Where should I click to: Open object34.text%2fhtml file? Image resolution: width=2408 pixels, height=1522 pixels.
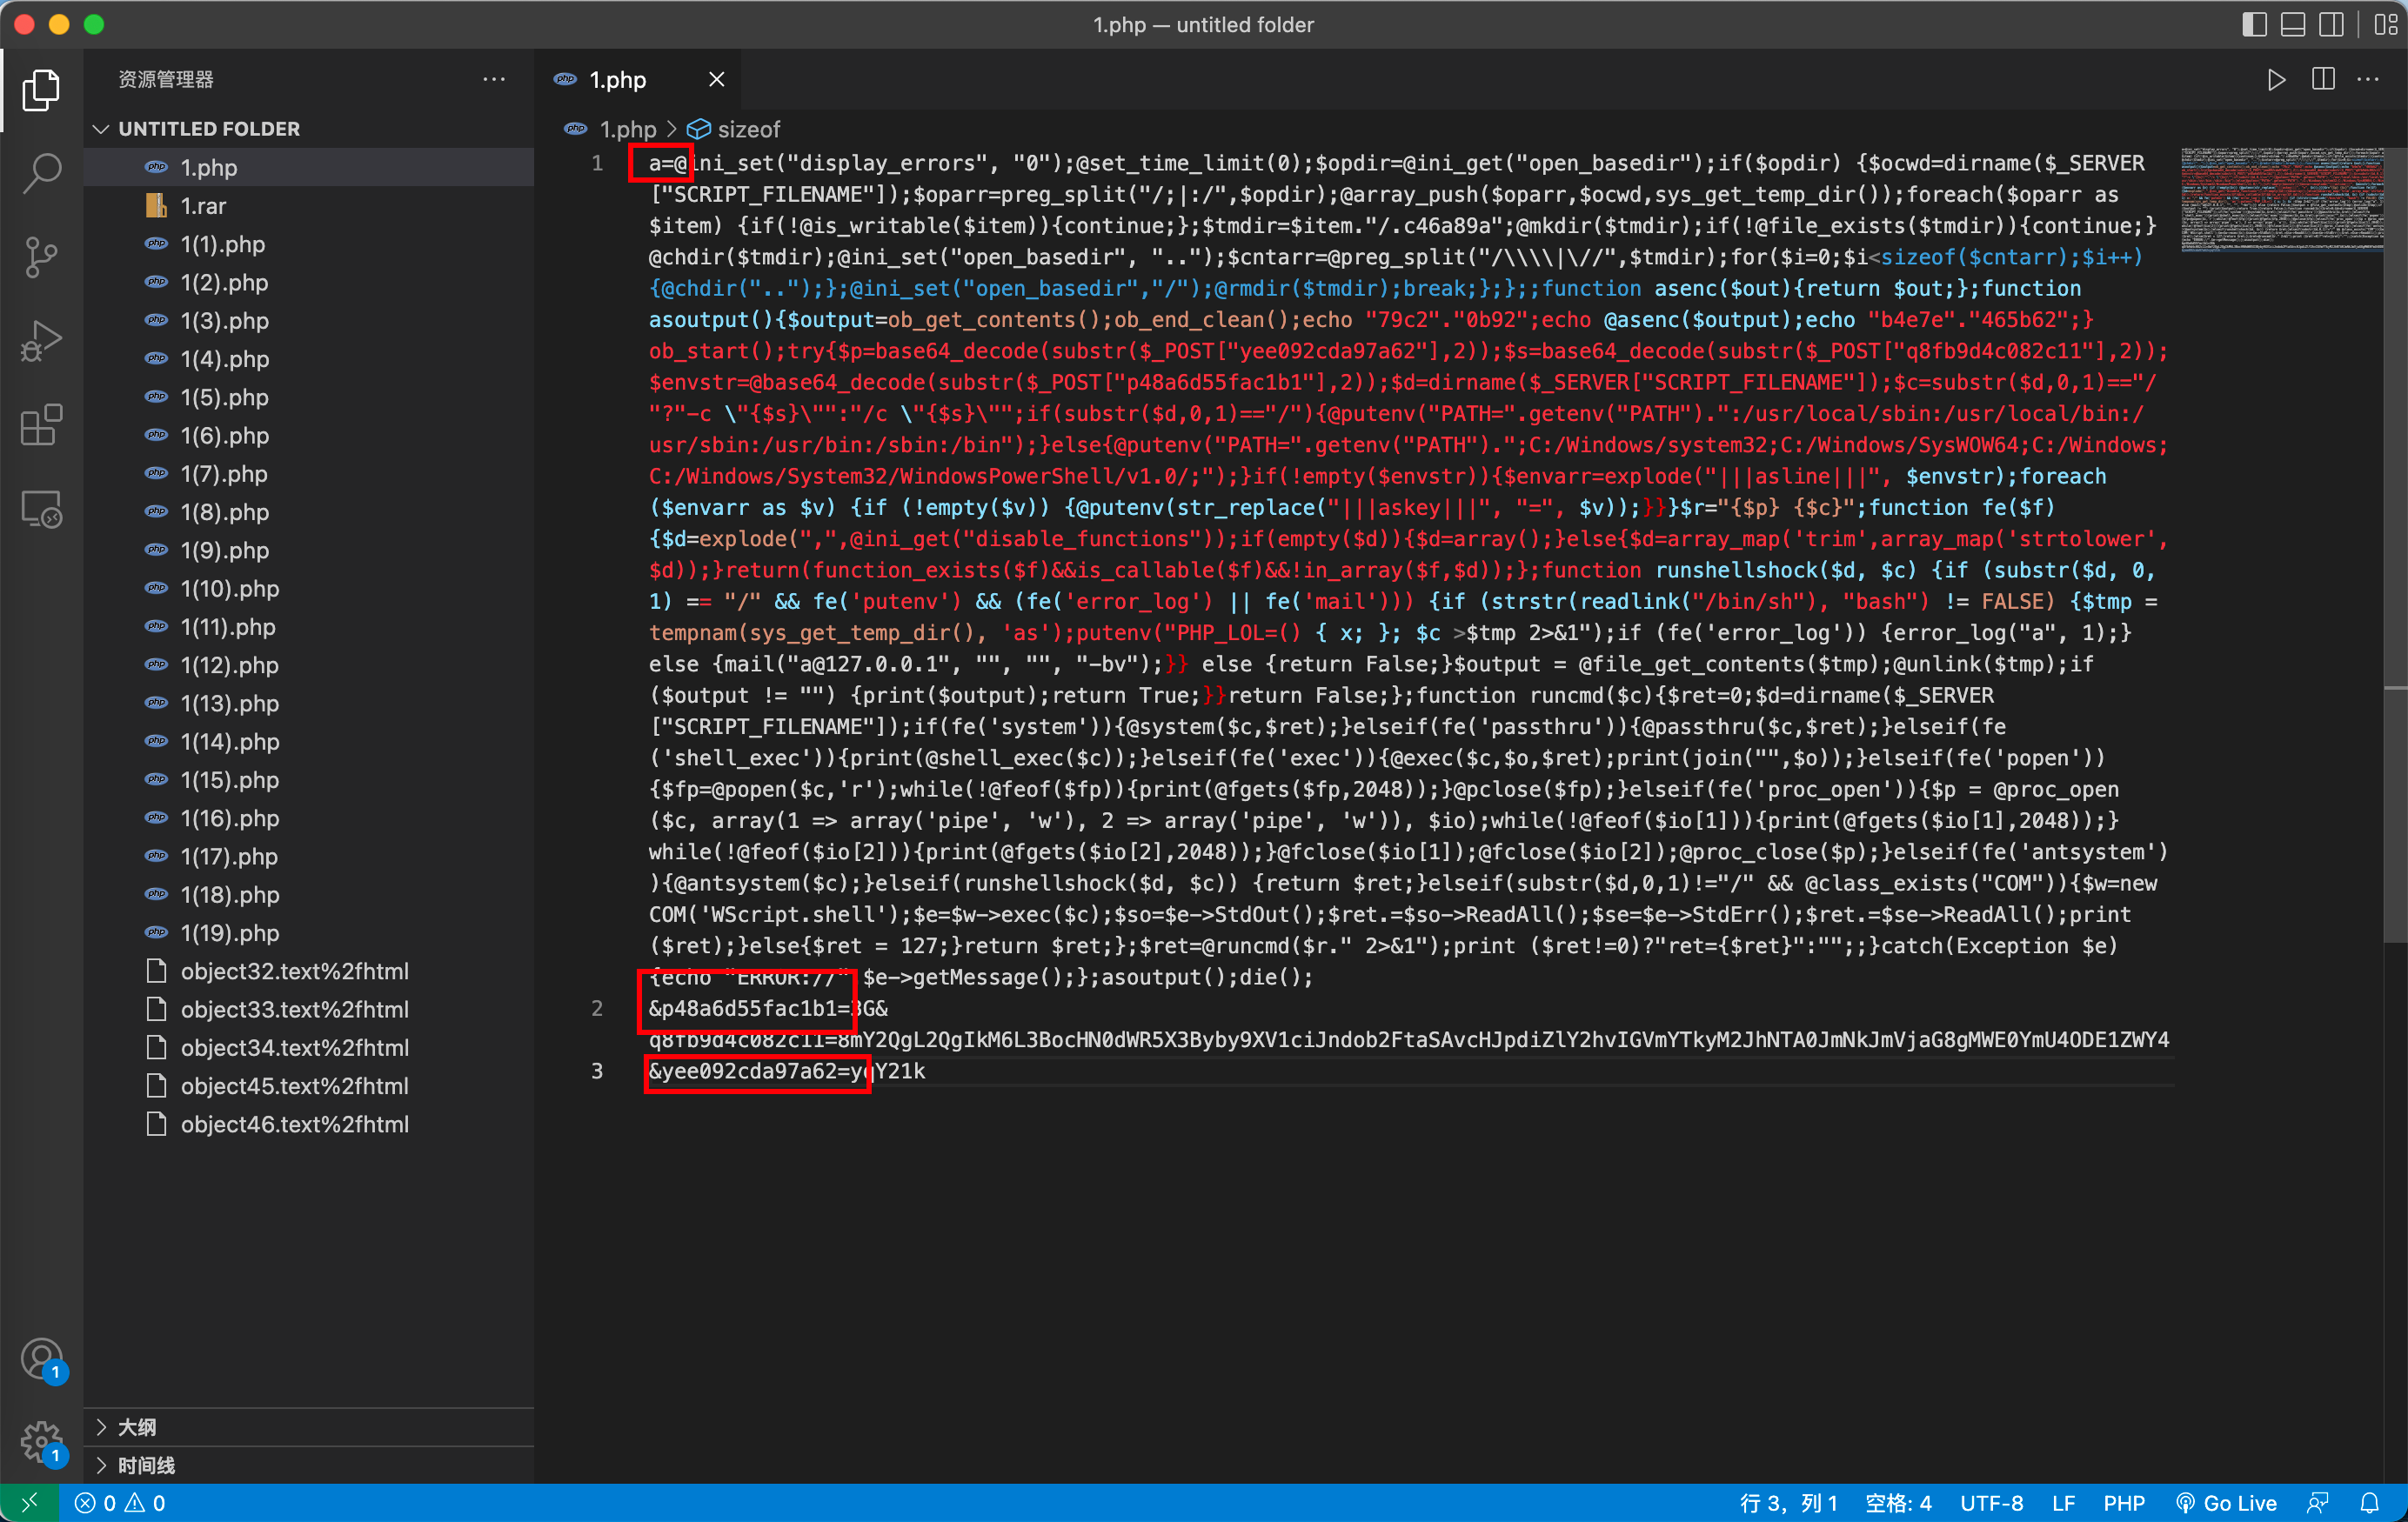pos(308,1047)
